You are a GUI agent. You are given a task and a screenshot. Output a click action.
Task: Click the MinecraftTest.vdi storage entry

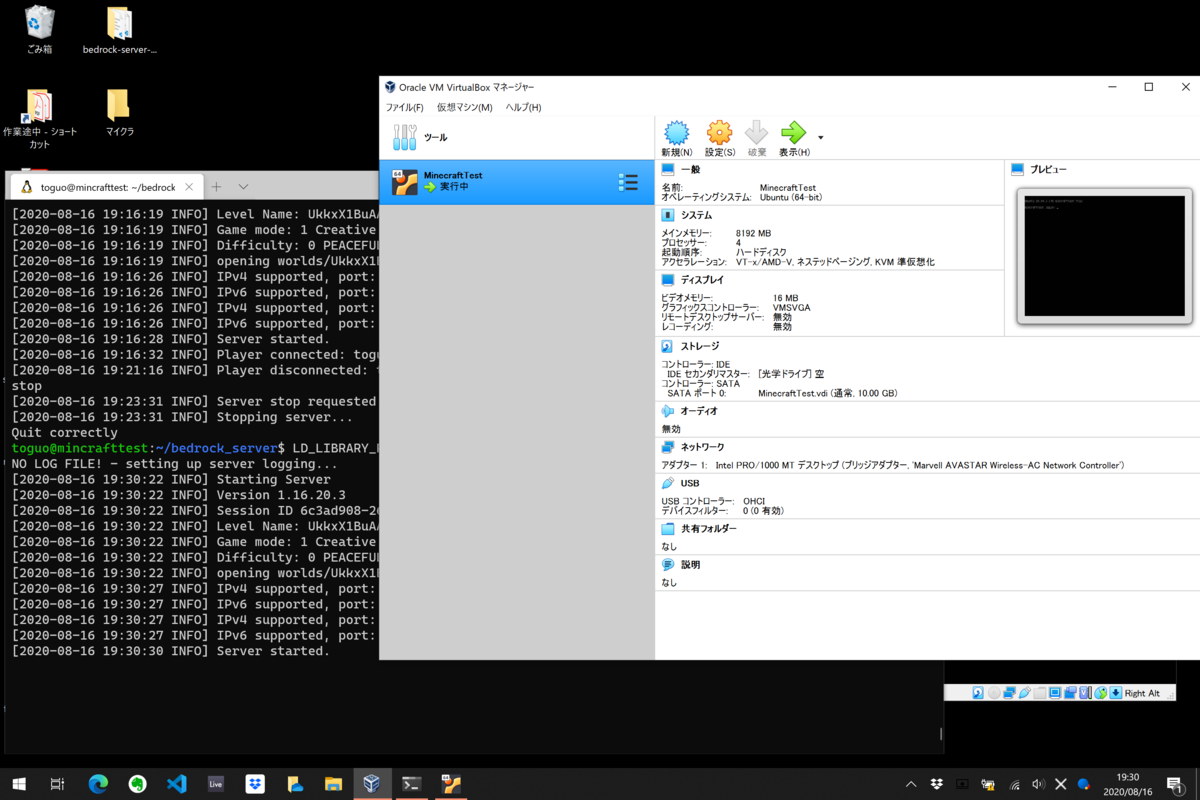(828, 393)
